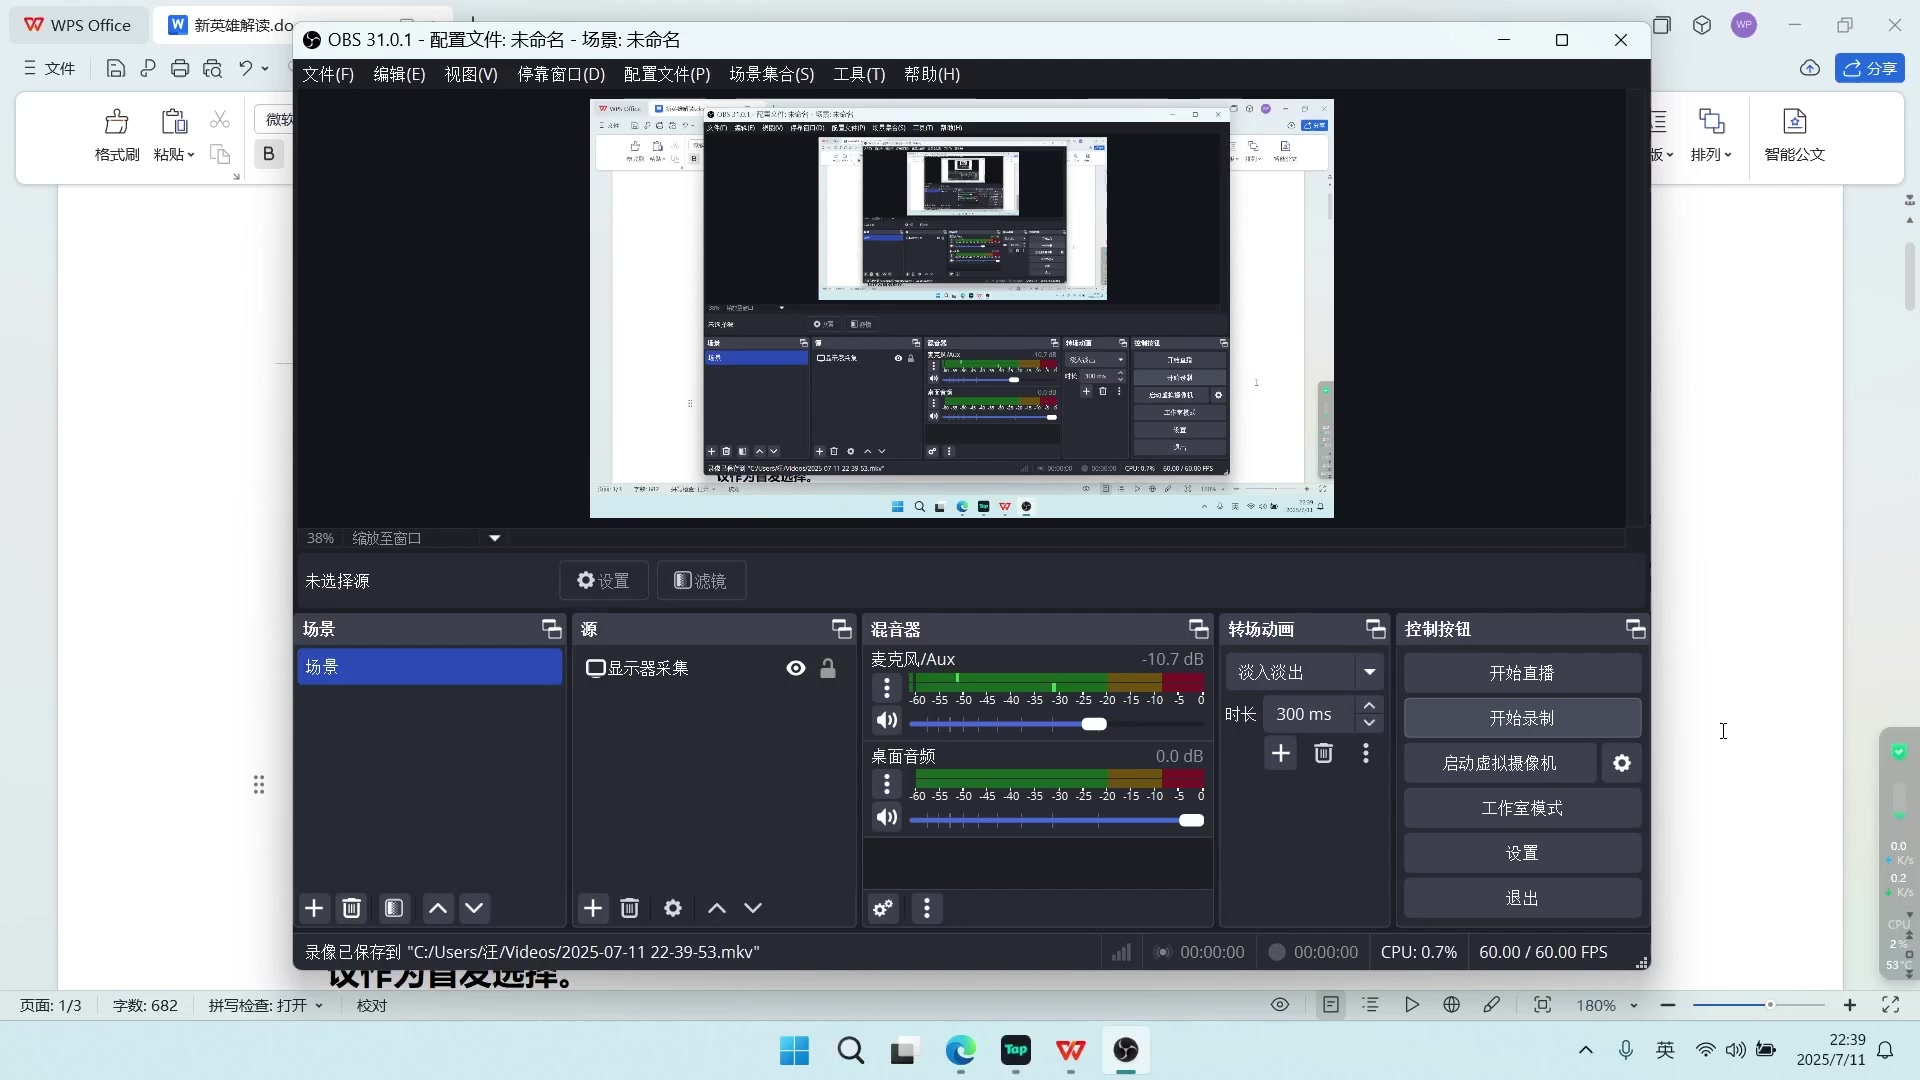Toggle the lock on 显示器采集 source
The width and height of the screenshot is (1920, 1080).
coord(828,668)
